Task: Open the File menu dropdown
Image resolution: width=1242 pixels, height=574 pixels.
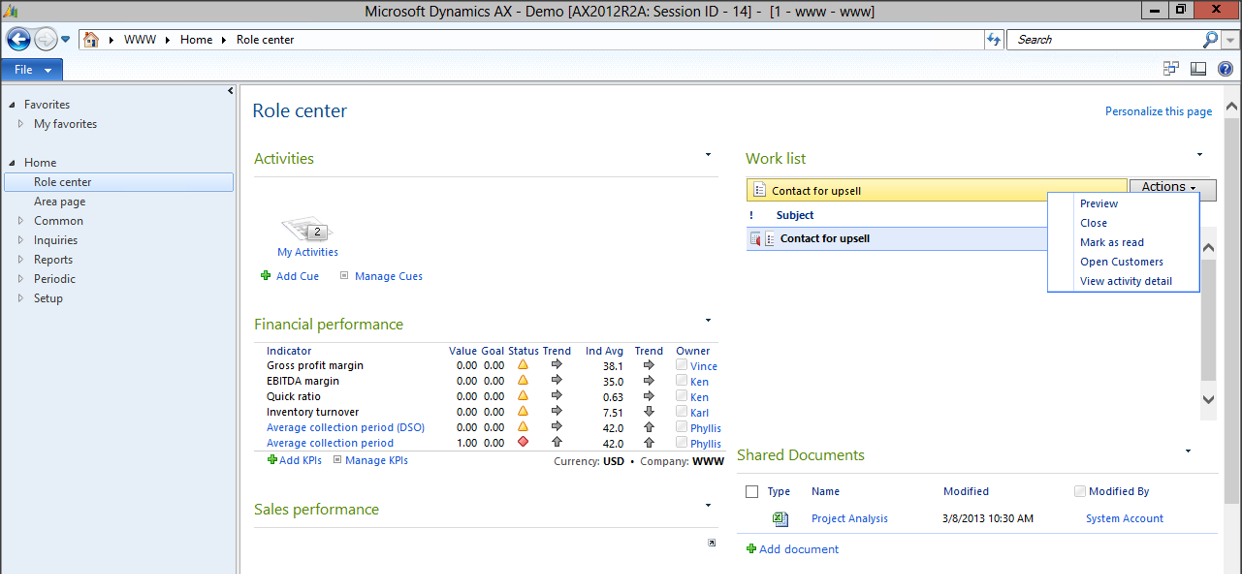Action: pyautogui.click(x=32, y=70)
